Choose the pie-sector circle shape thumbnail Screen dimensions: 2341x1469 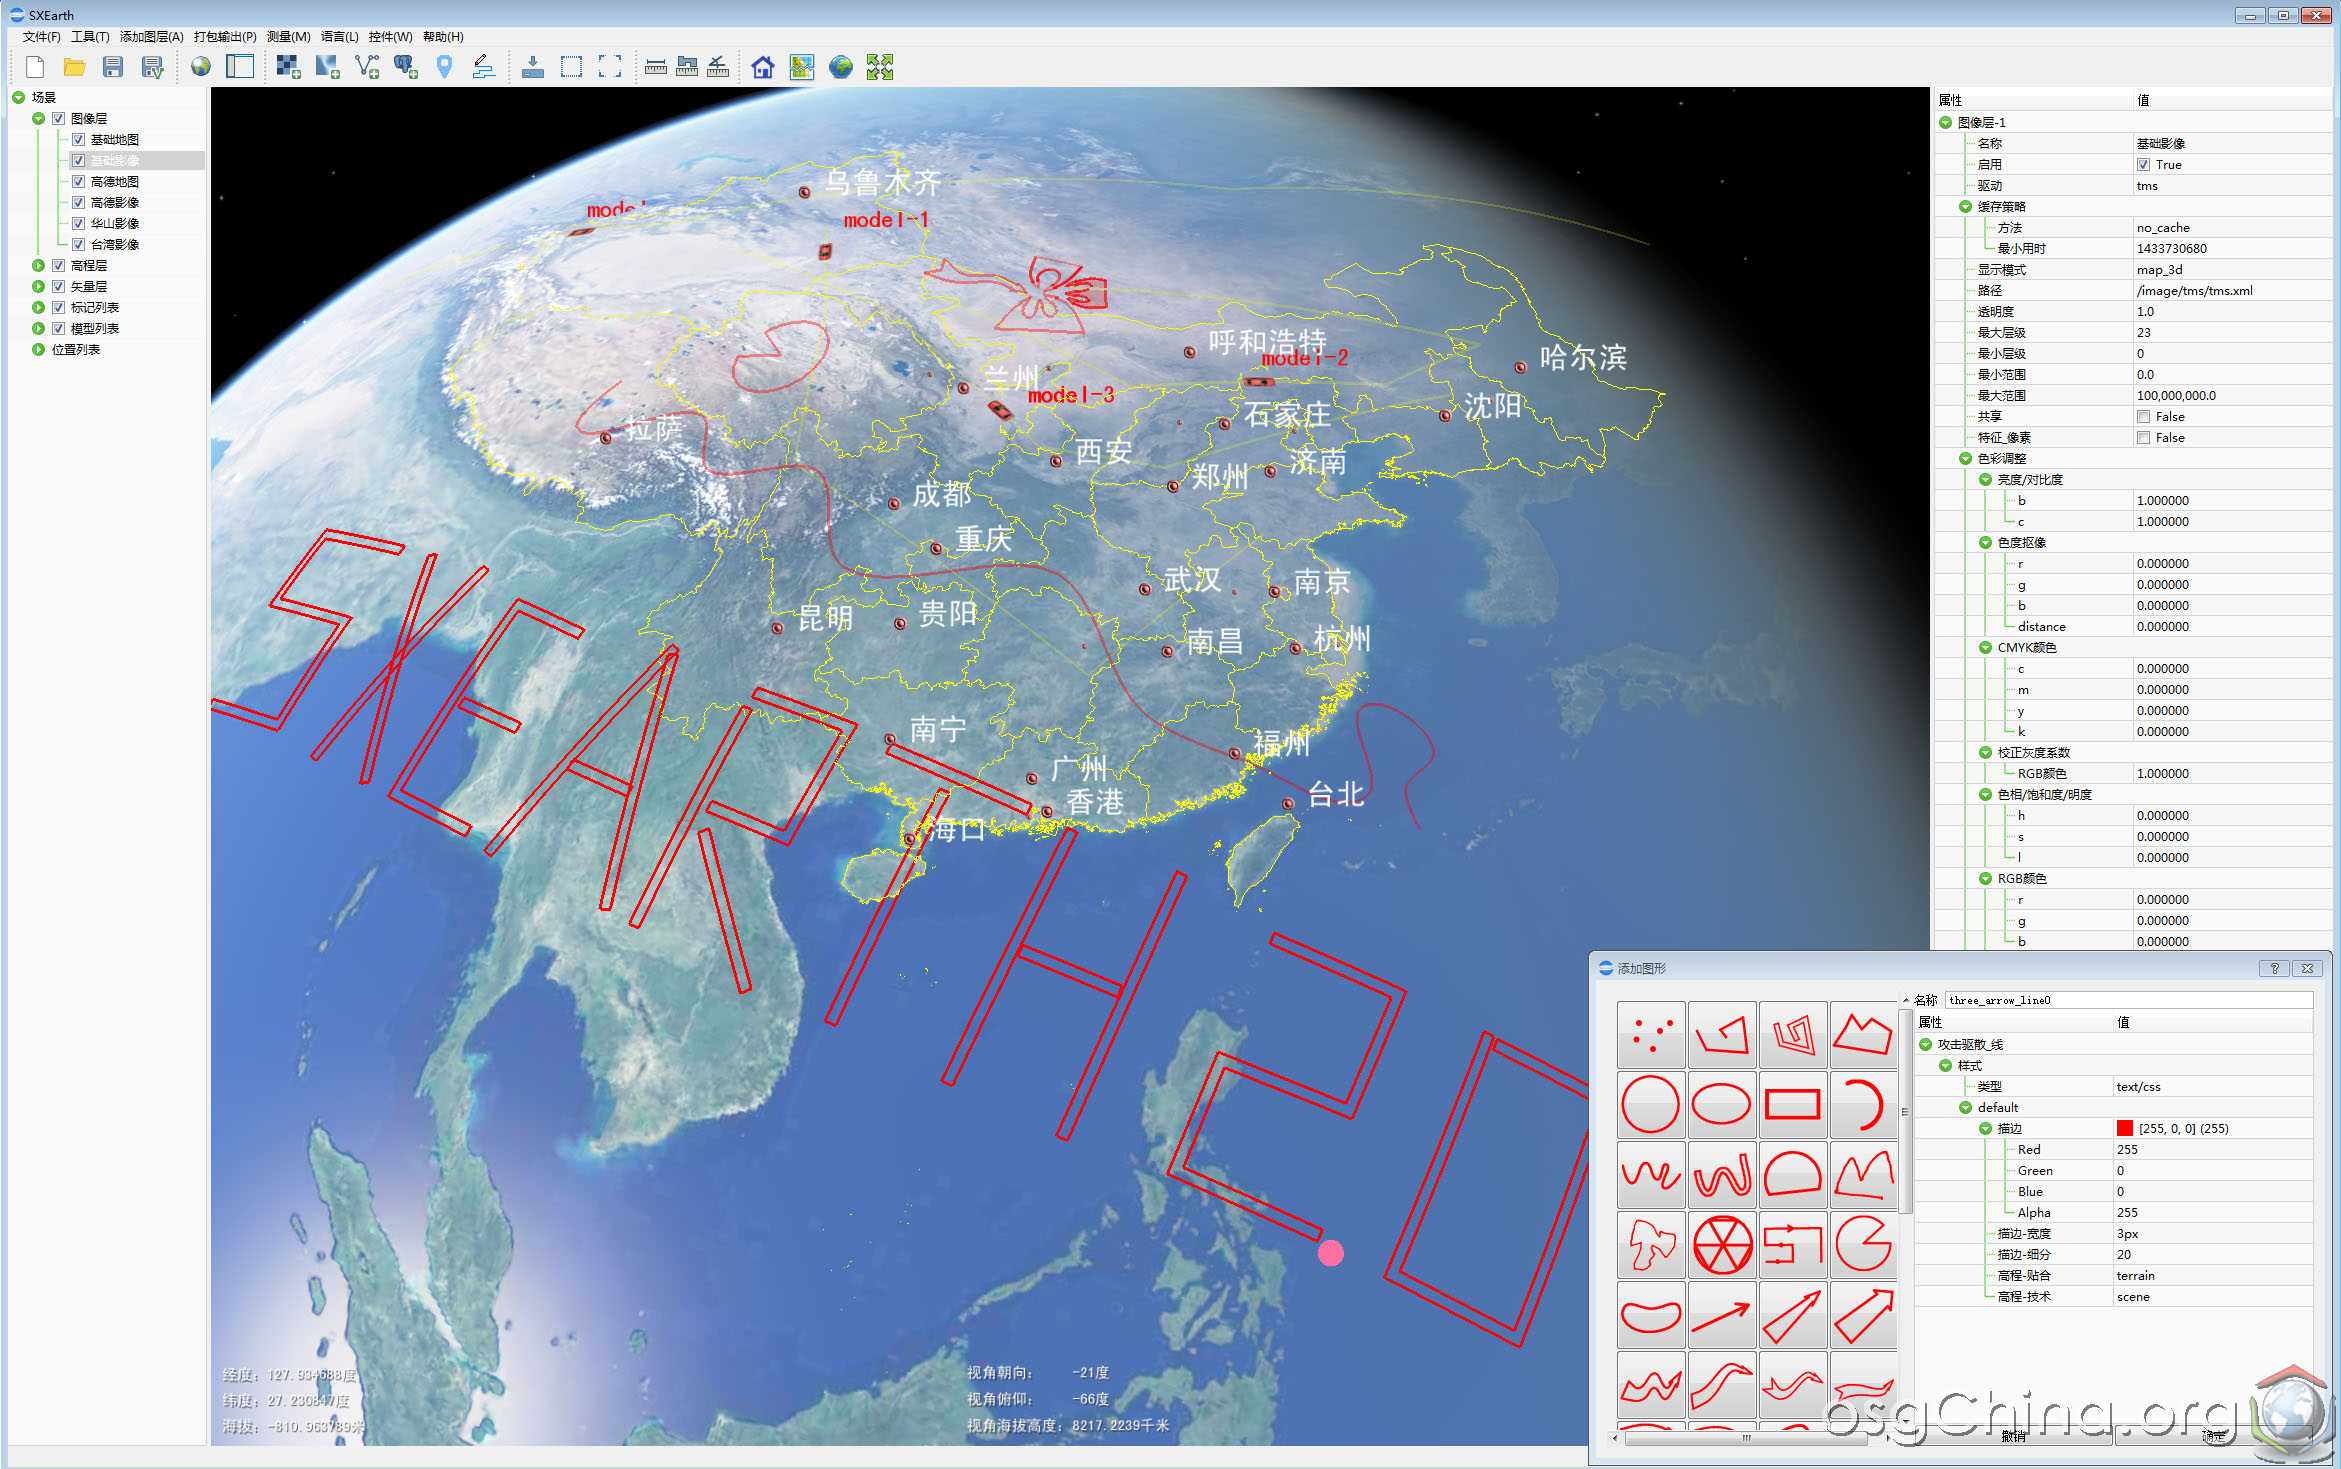point(1864,1245)
